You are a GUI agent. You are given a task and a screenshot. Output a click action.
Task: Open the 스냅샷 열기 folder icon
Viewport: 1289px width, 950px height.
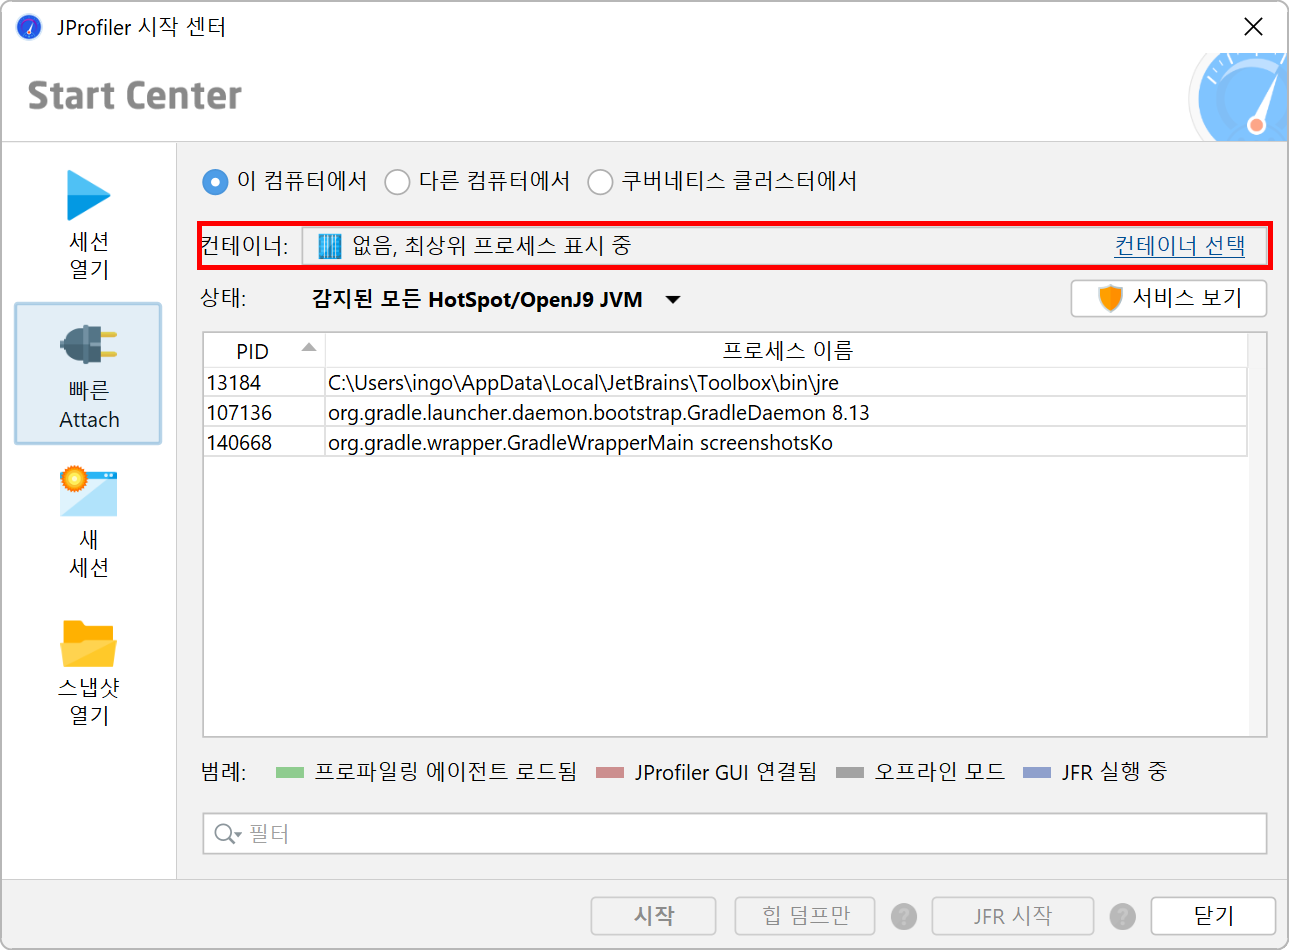click(x=88, y=643)
